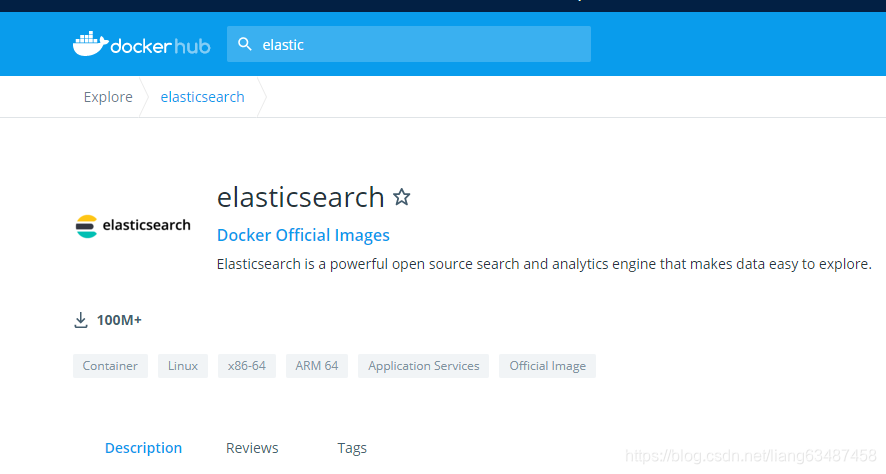886x474 pixels.
Task: Click the Elasticsearch description sentence
Action: point(544,264)
